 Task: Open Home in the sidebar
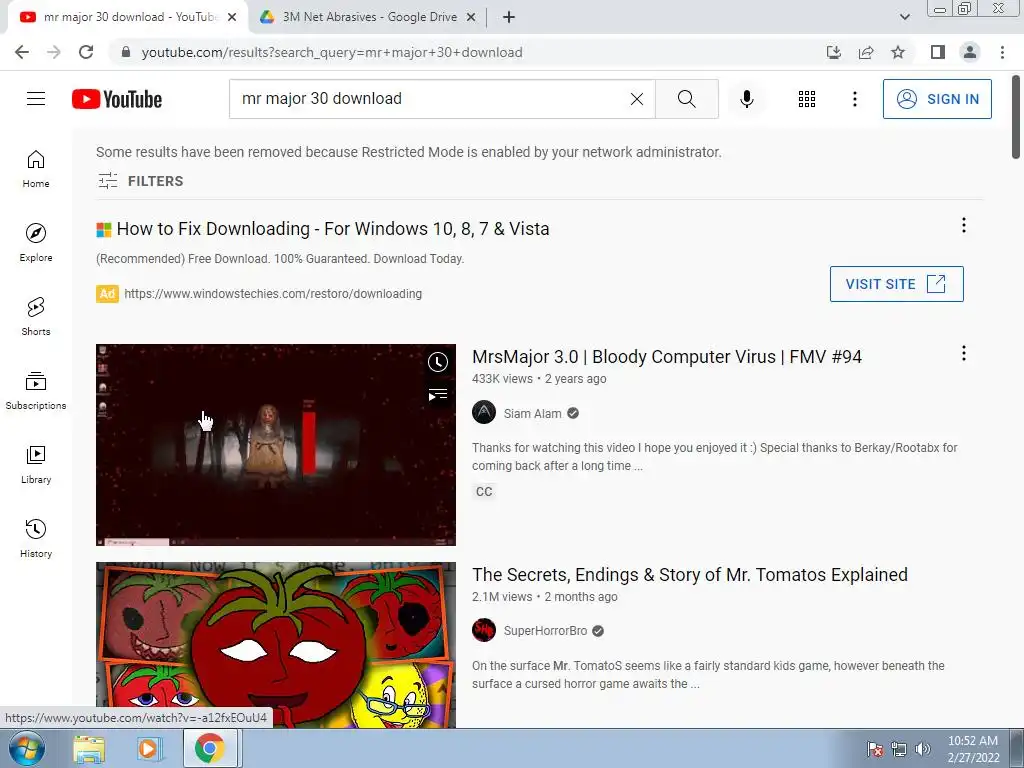[36, 168]
